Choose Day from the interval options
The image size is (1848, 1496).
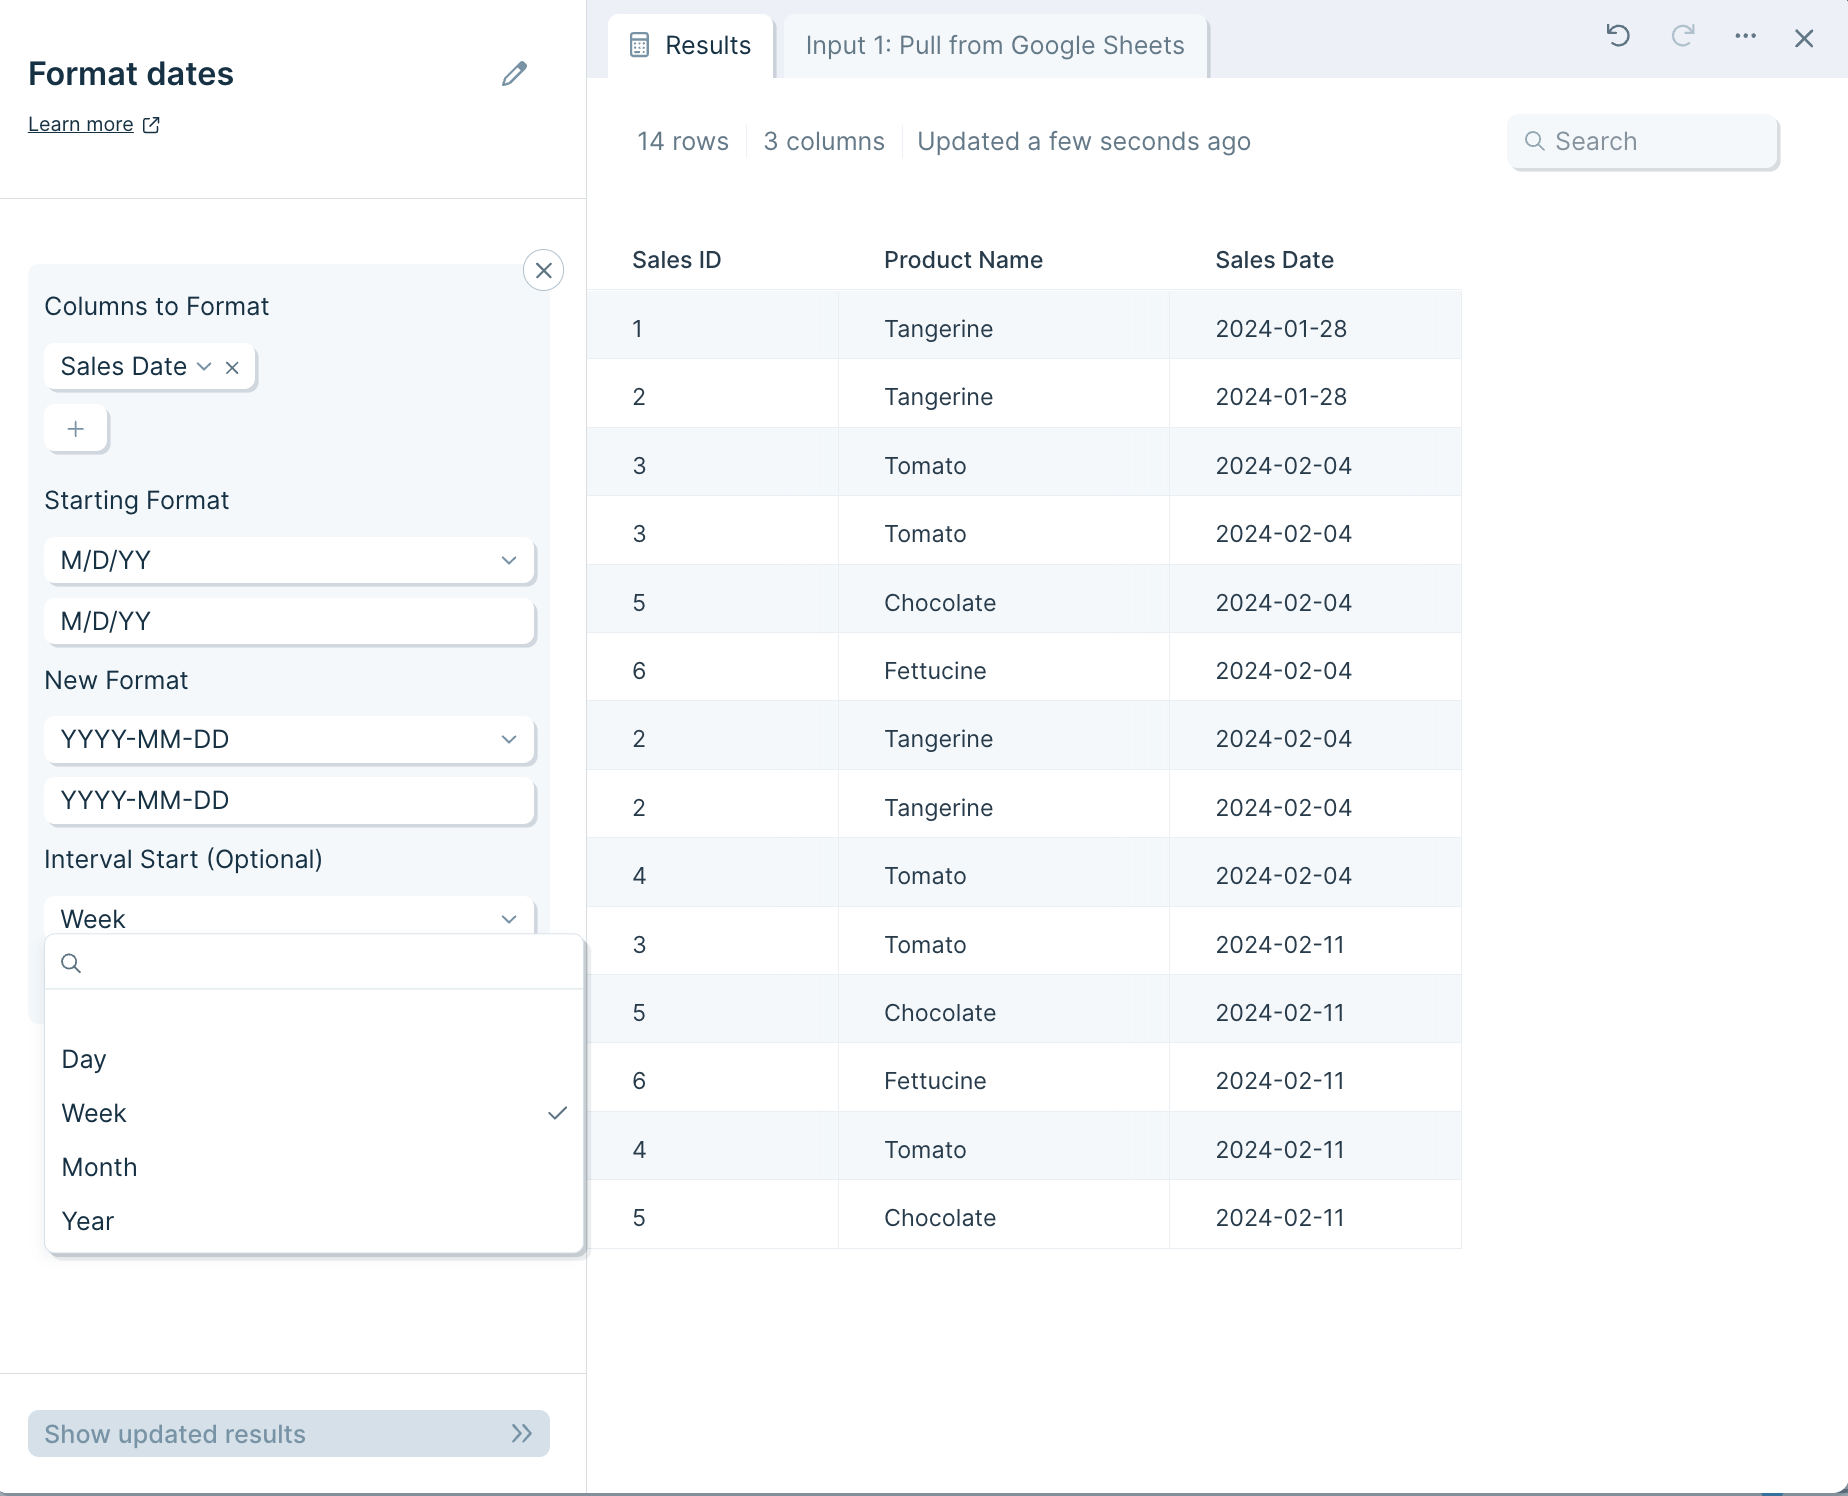point(84,1059)
